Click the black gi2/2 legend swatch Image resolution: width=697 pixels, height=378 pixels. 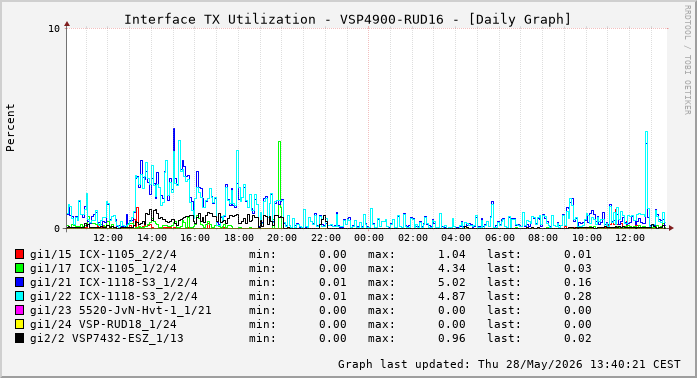tap(20, 338)
